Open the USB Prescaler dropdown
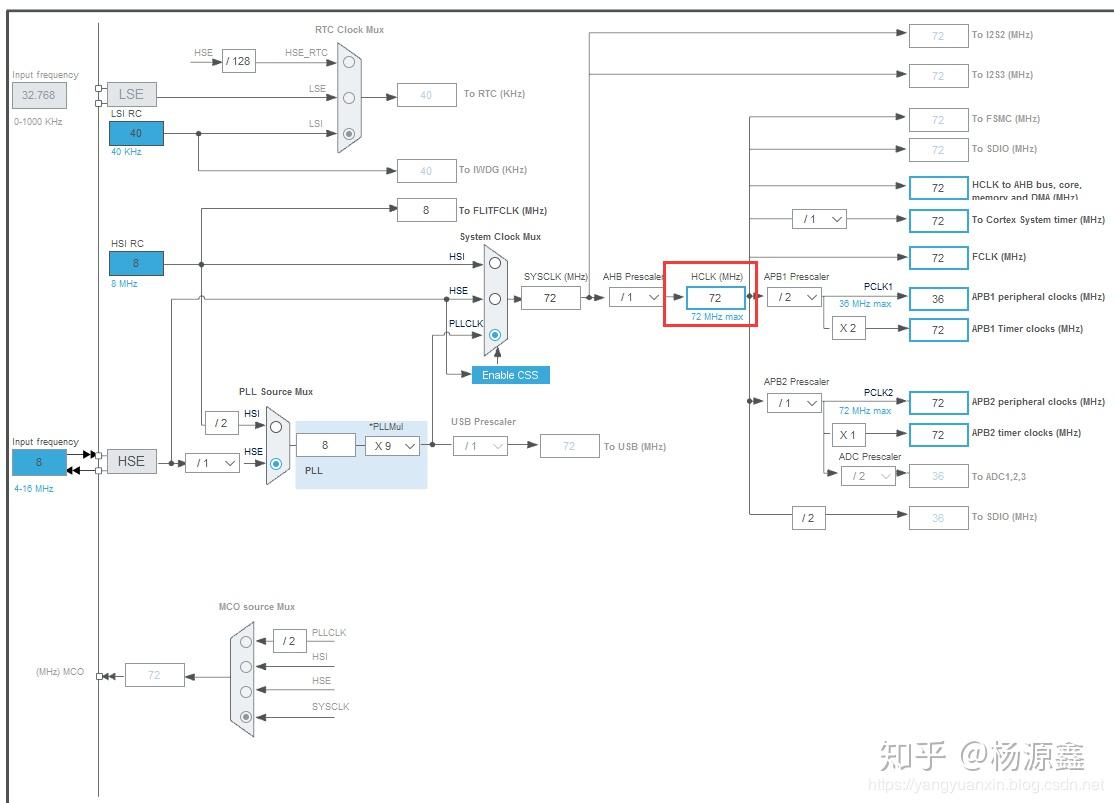The width and height of the screenshot is (1114, 803). pos(480,446)
